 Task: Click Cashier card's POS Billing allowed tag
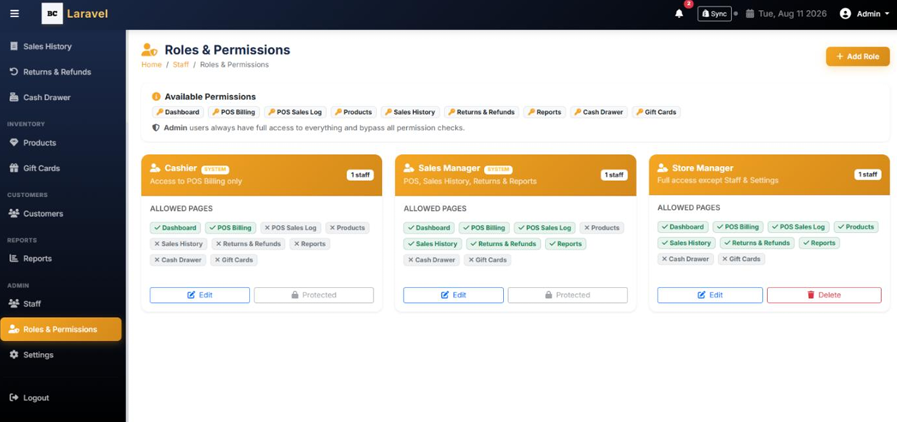point(231,228)
